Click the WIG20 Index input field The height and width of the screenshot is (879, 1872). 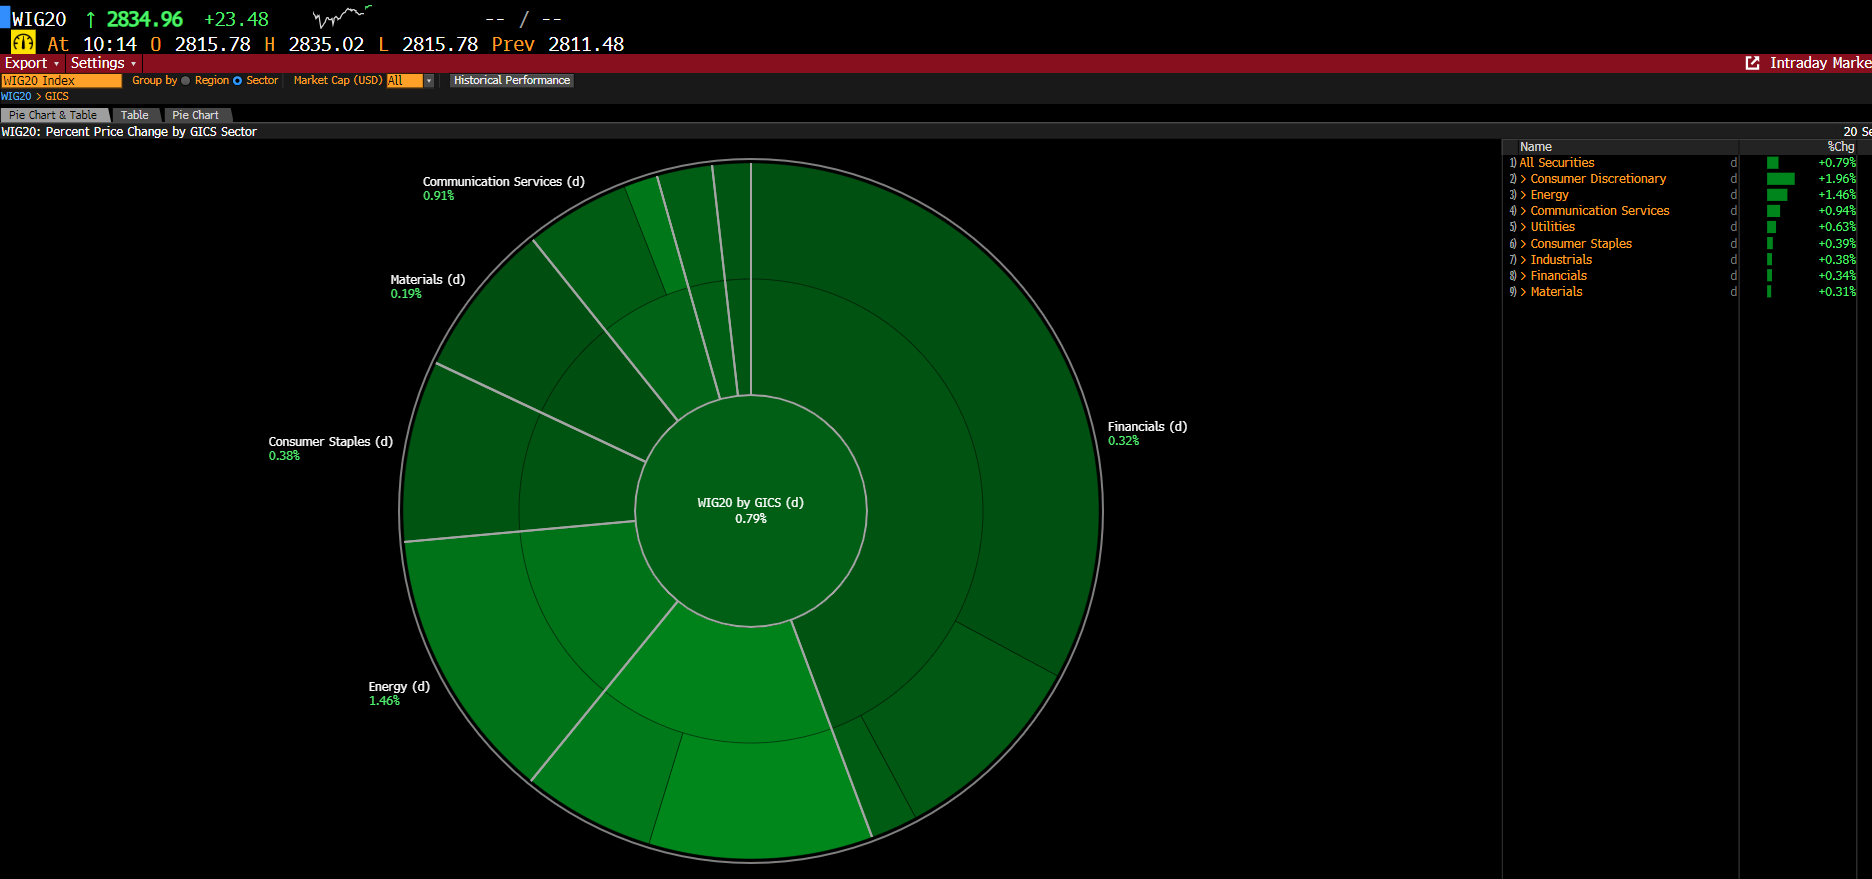pos(61,81)
